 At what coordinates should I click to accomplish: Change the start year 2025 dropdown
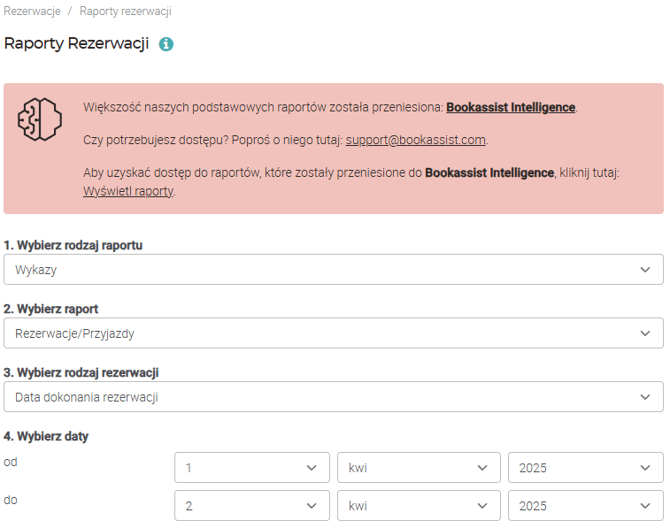click(585, 467)
